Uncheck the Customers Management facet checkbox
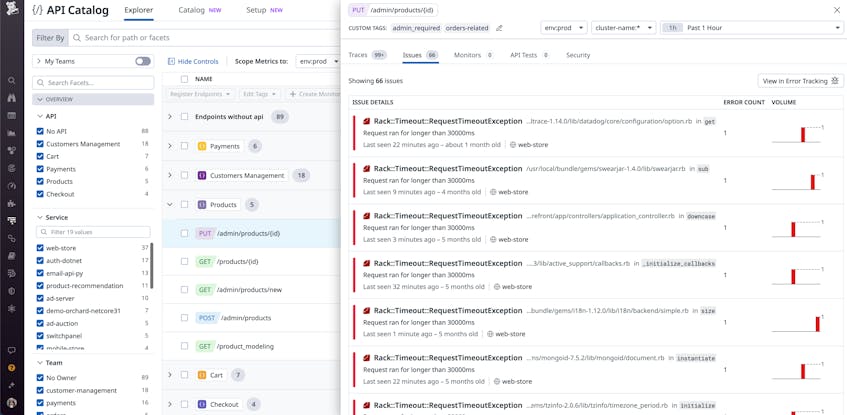Viewport: 847px width, 415px height. pos(39,144)
